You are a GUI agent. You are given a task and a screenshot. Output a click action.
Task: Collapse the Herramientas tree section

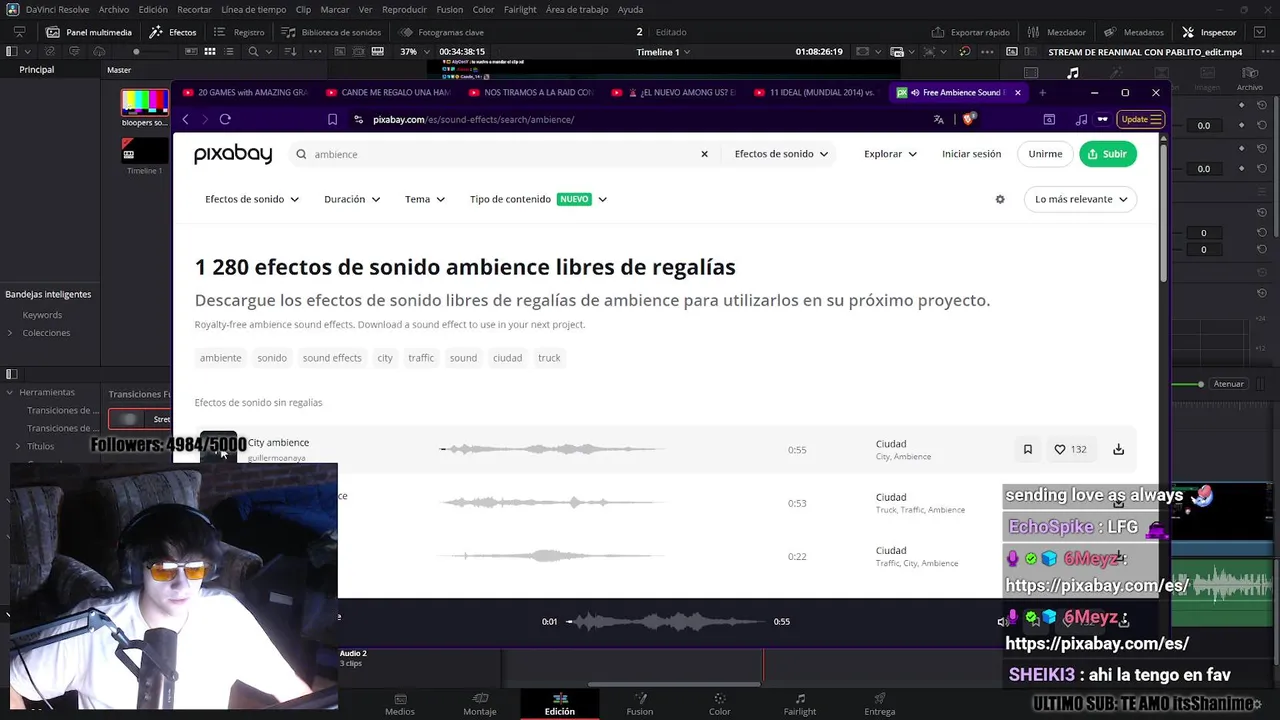point(9,392)
